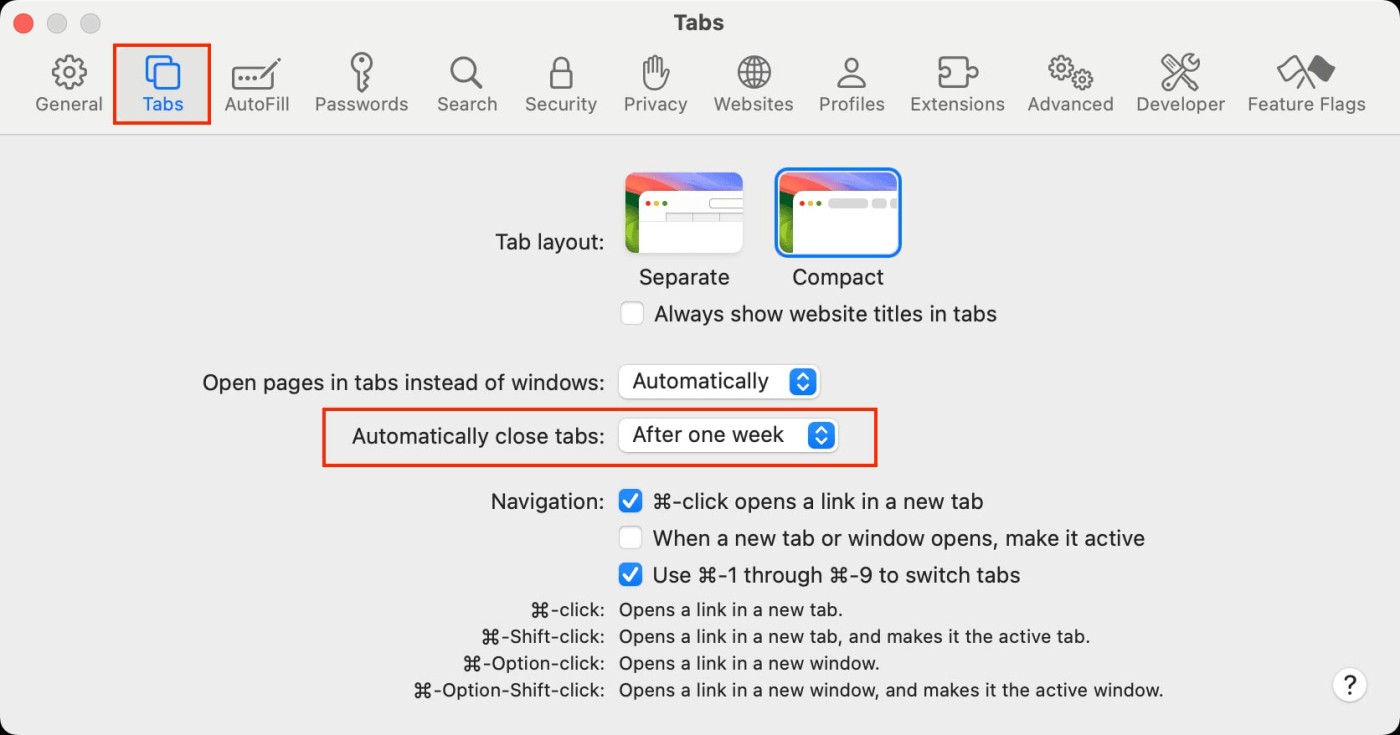1400x735 pixels.
Task: Open the AutoFill settings pane
Action: [x=257, y=84]
